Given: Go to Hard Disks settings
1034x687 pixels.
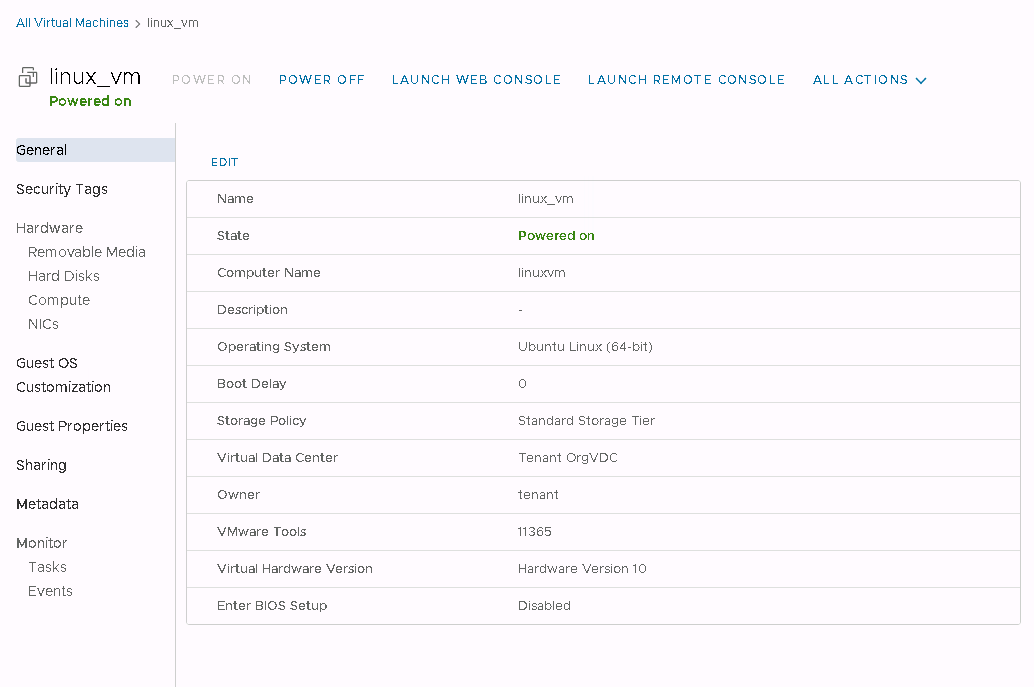Looking at the screenshot, I should [64, 276].
